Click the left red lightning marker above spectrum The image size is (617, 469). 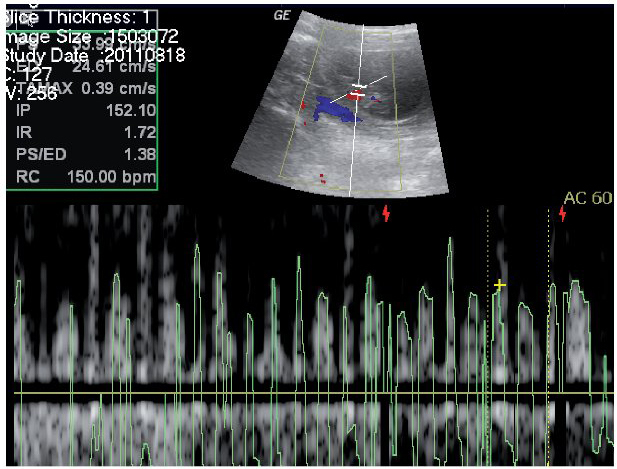[x=387, y=212]
